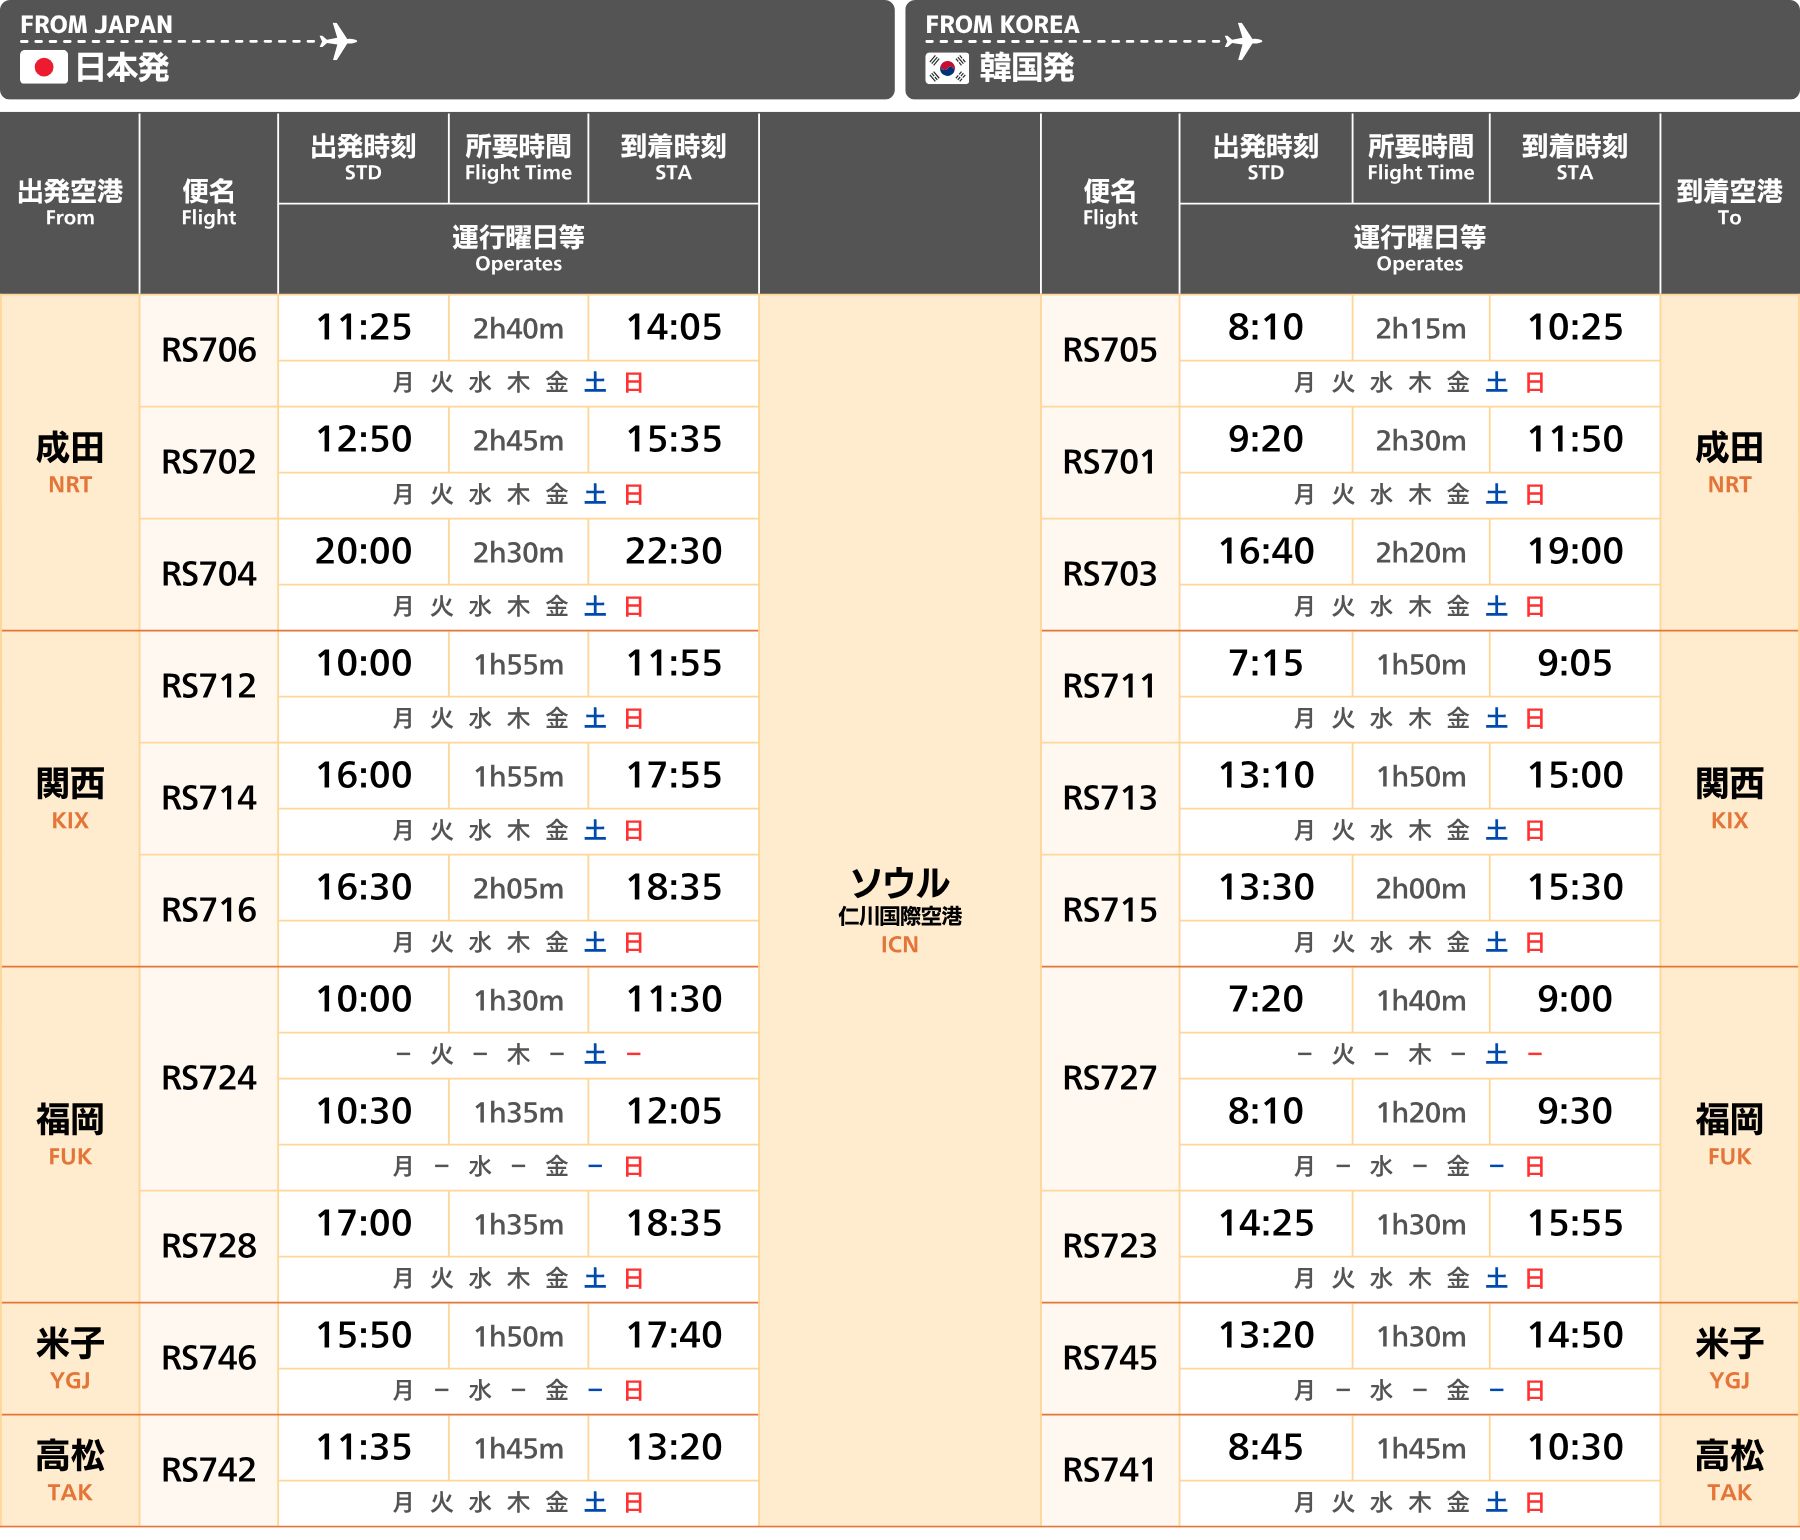The image size is (1800, 1540).
Task: Click flight number RS724
Action: pyautogui.click(x=209, y=1078)
